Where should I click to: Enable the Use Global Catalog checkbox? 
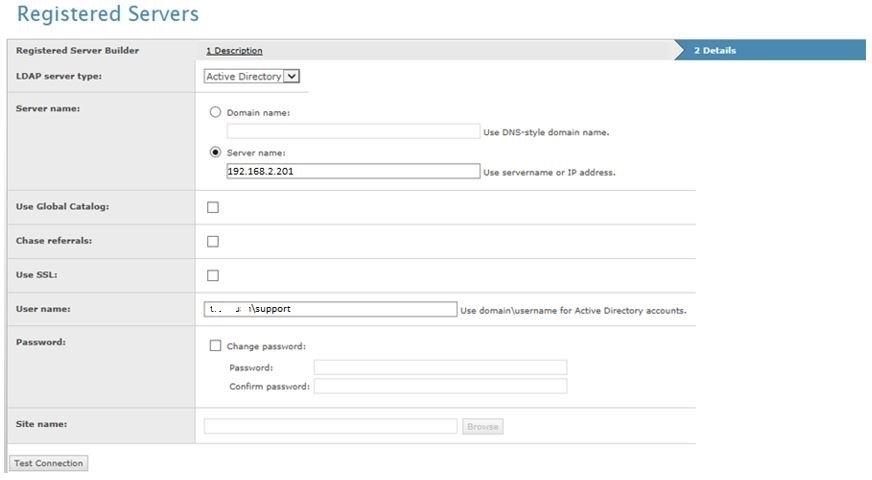click(212, 207)
